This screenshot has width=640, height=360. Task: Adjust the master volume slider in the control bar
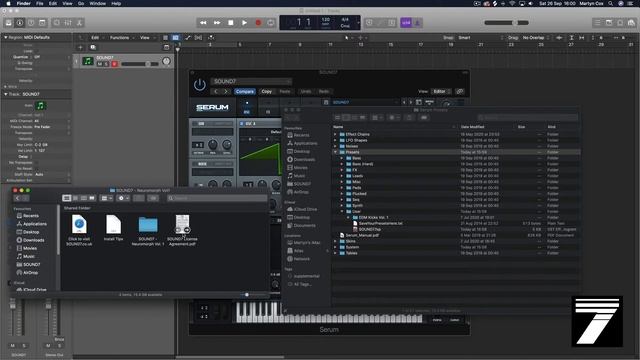coord(506,23)
